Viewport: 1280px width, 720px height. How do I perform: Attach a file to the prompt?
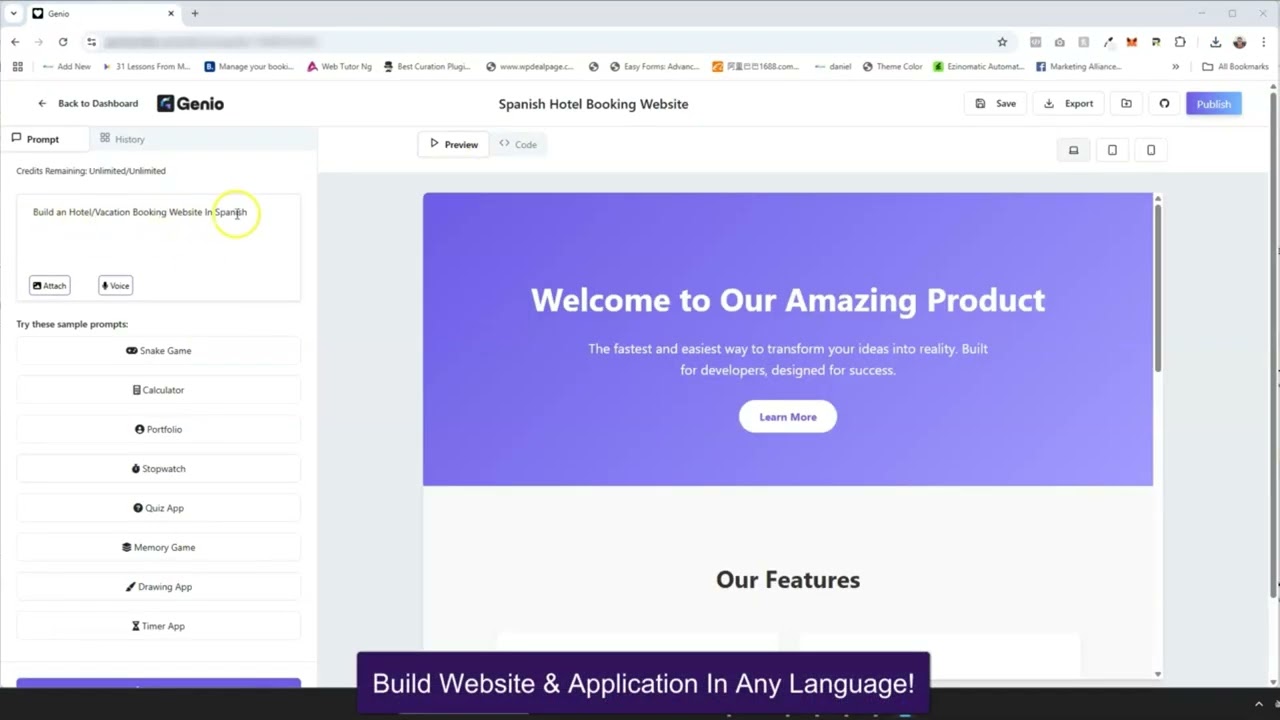point(49,286)
